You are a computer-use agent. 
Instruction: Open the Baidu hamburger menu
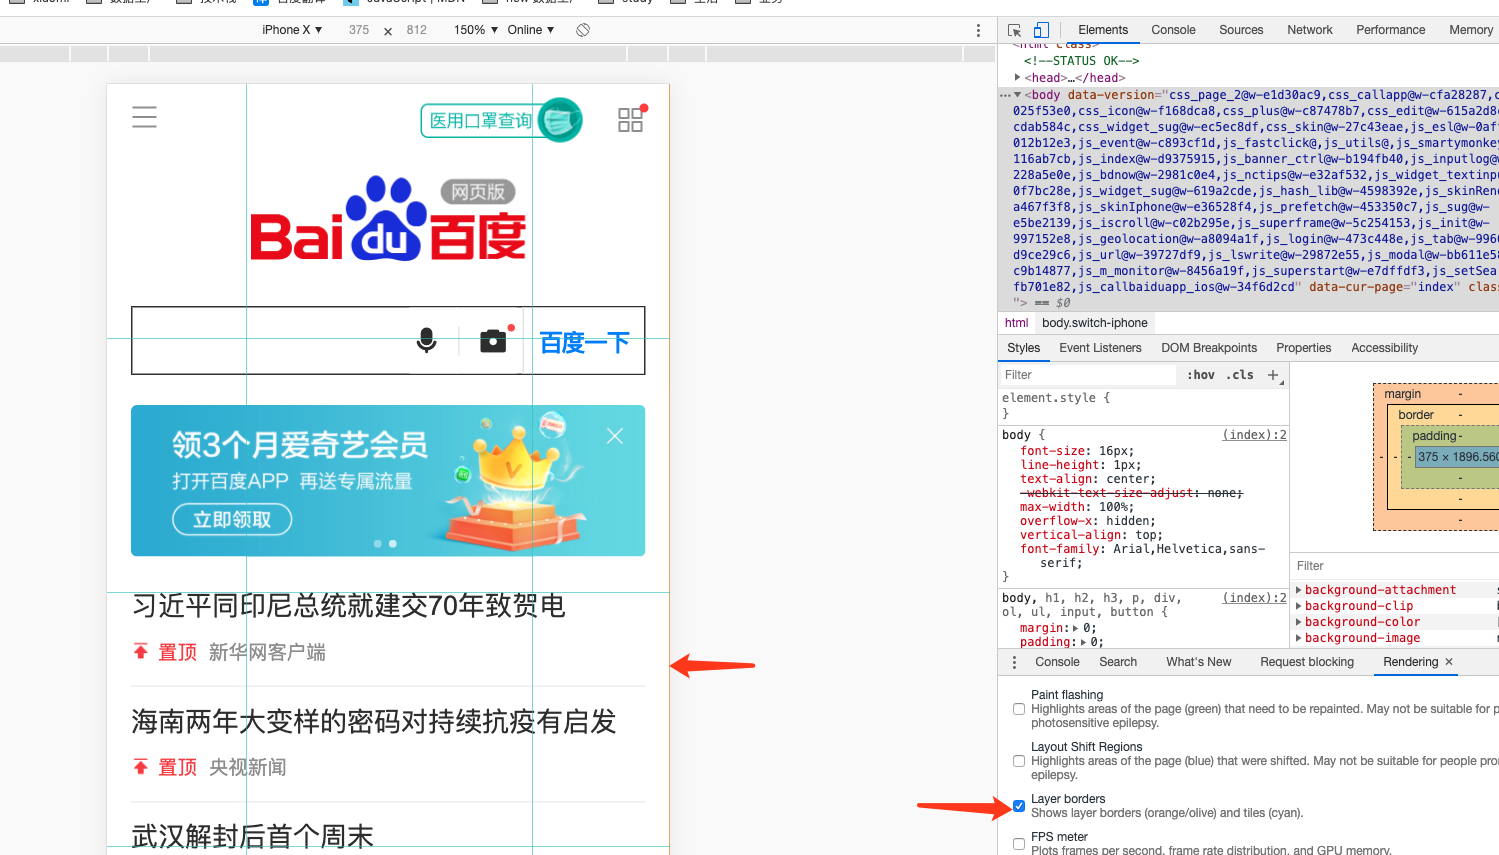click(x=144, y=117)
